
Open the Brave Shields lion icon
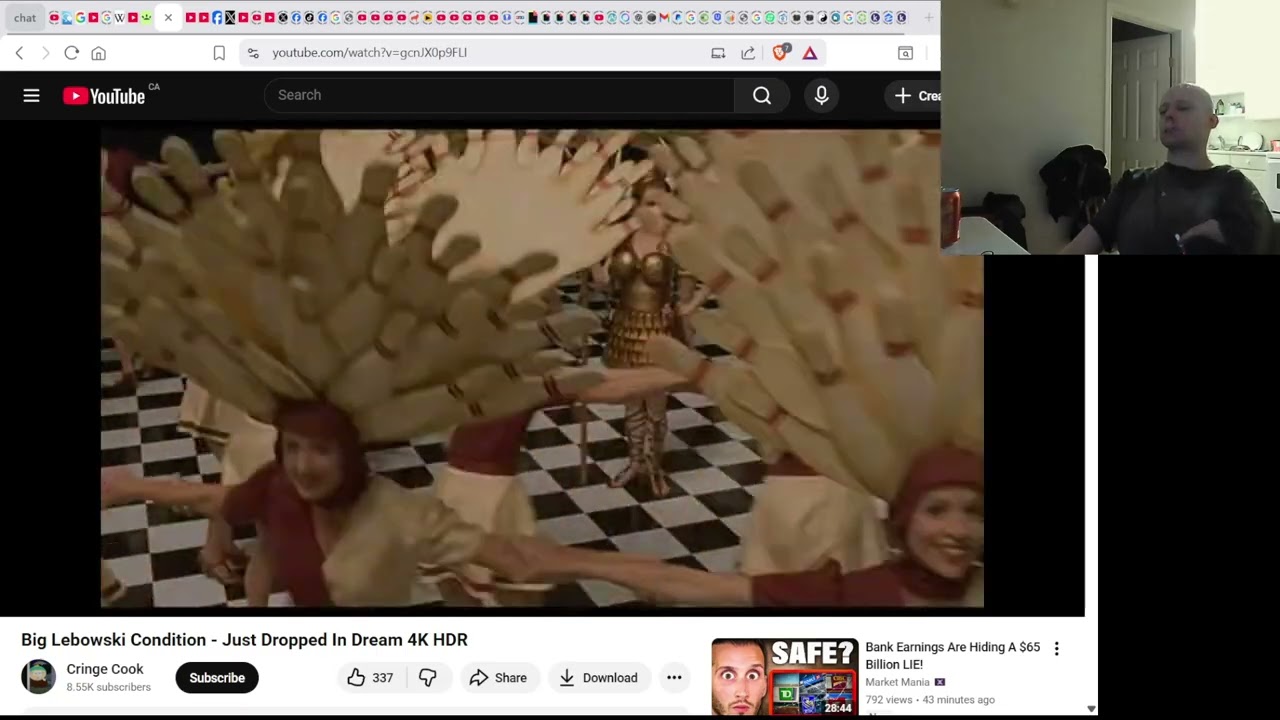780,52
